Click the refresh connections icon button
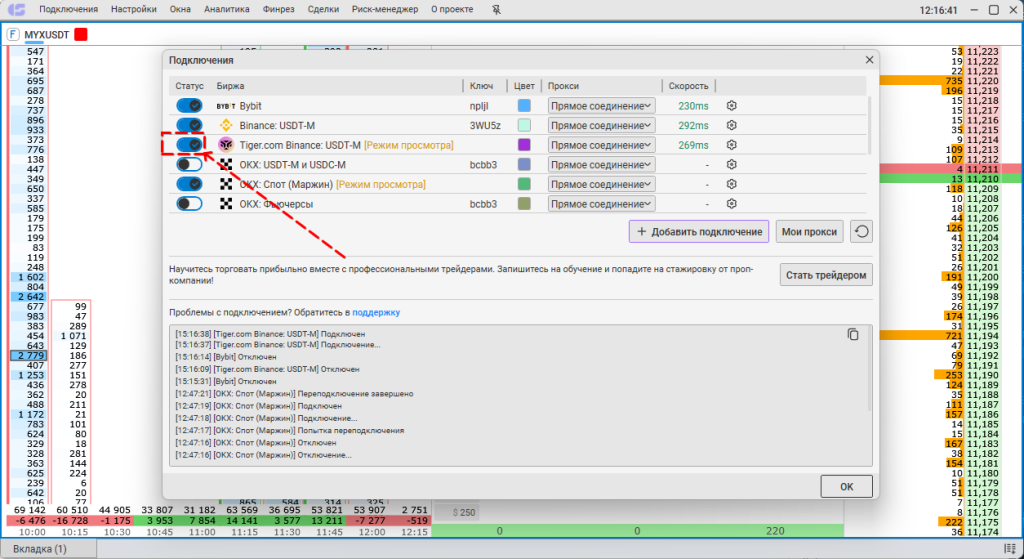The width and height of the screenshot is (1024, 559). [861, 232]
